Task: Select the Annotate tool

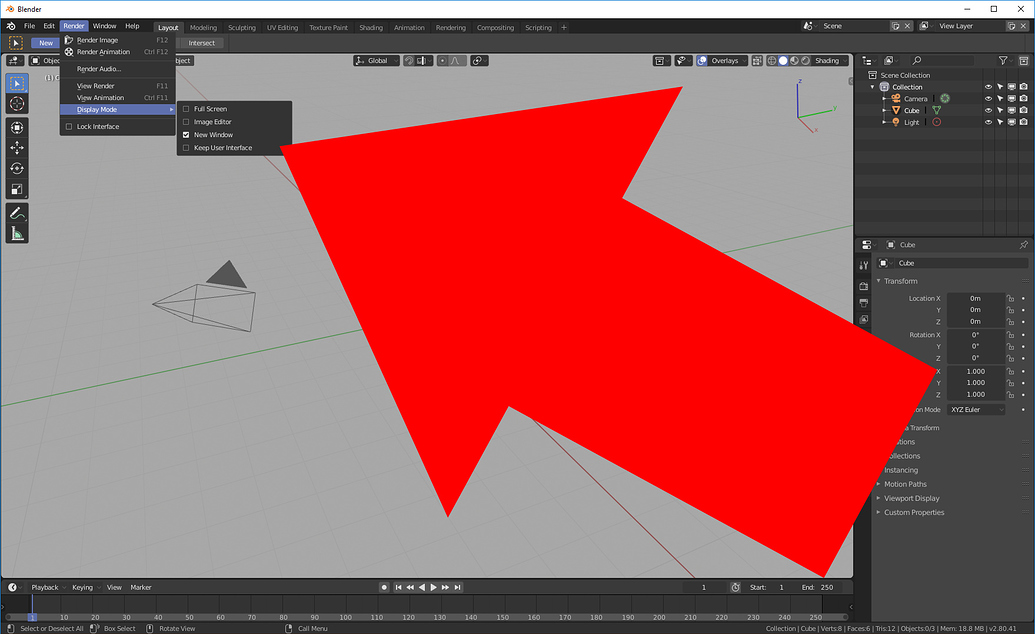Action: click(16, 212)
